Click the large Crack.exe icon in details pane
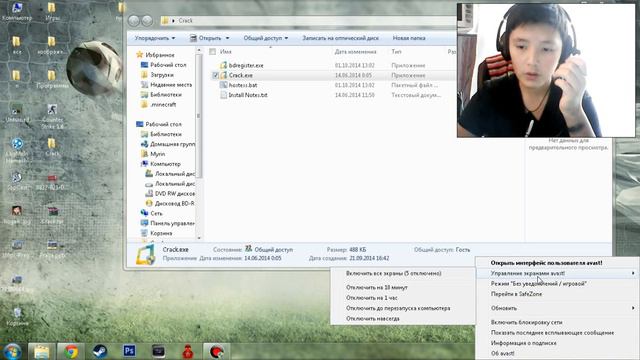Viewport: 640px width, 360px height. [x=145, y=254]
